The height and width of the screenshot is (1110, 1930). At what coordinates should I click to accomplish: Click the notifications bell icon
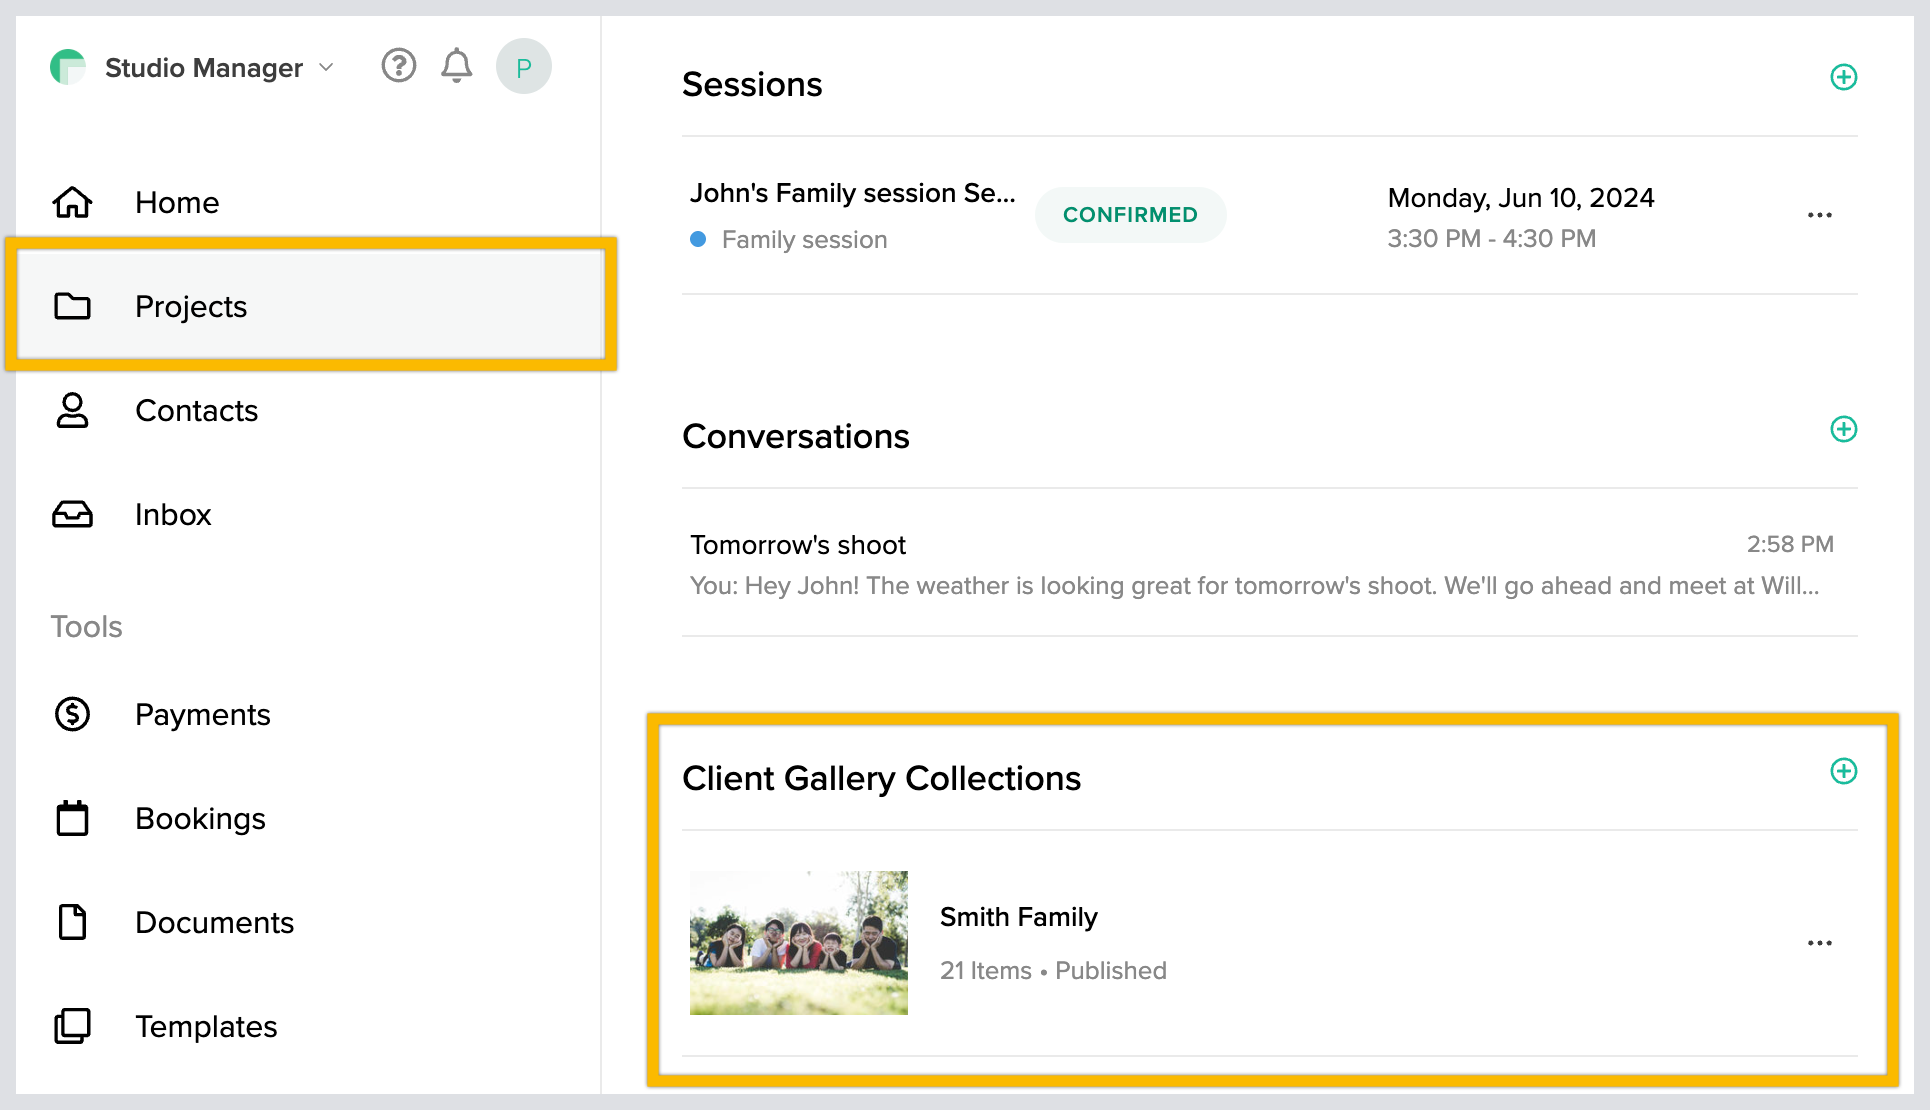tap(457, 66)
